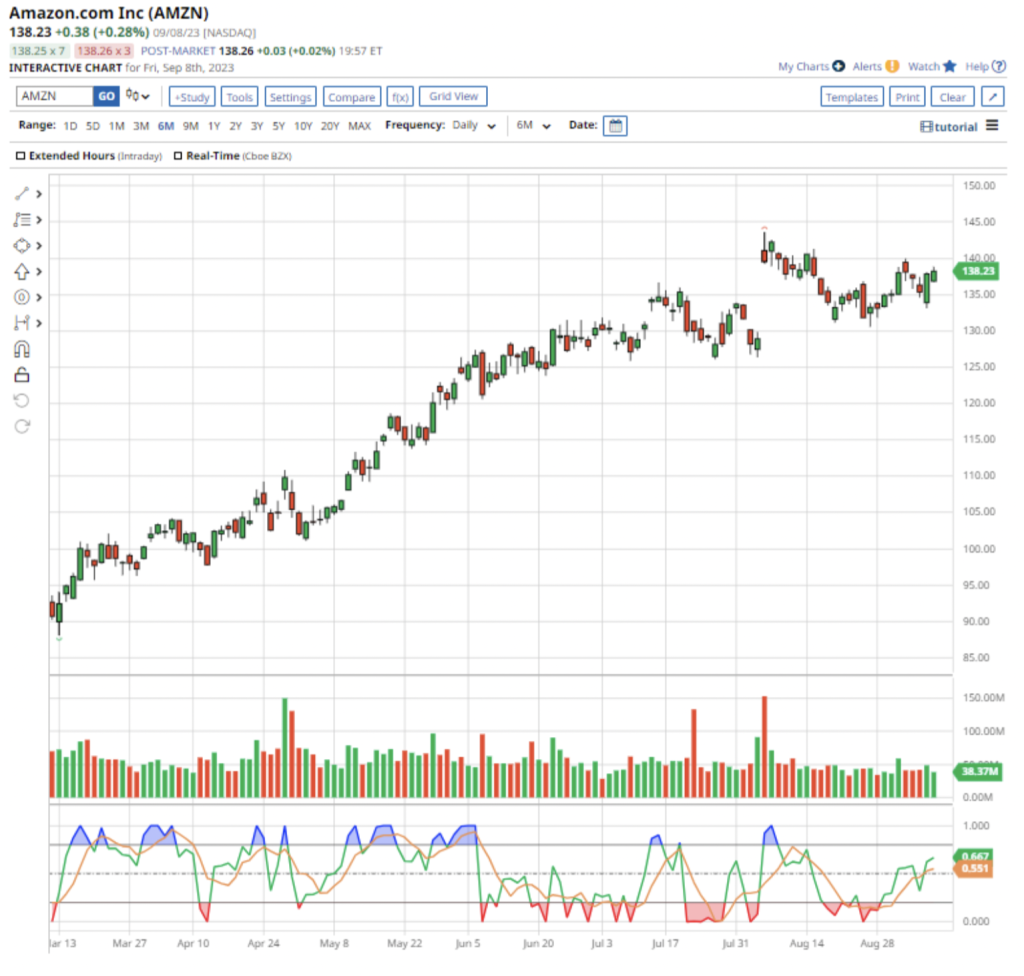
Task: Open the Date calendar picker icon
Action: (615, 125)
